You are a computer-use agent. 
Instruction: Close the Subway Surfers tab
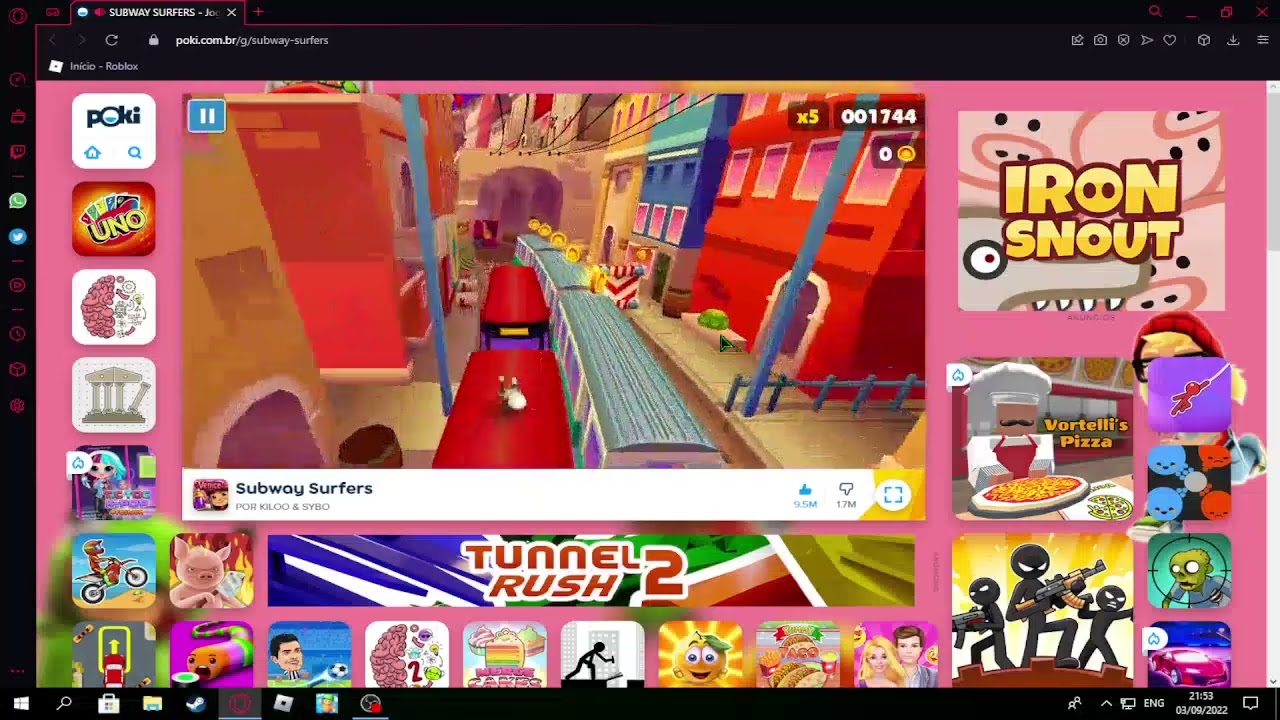click(x=231, y=12)
